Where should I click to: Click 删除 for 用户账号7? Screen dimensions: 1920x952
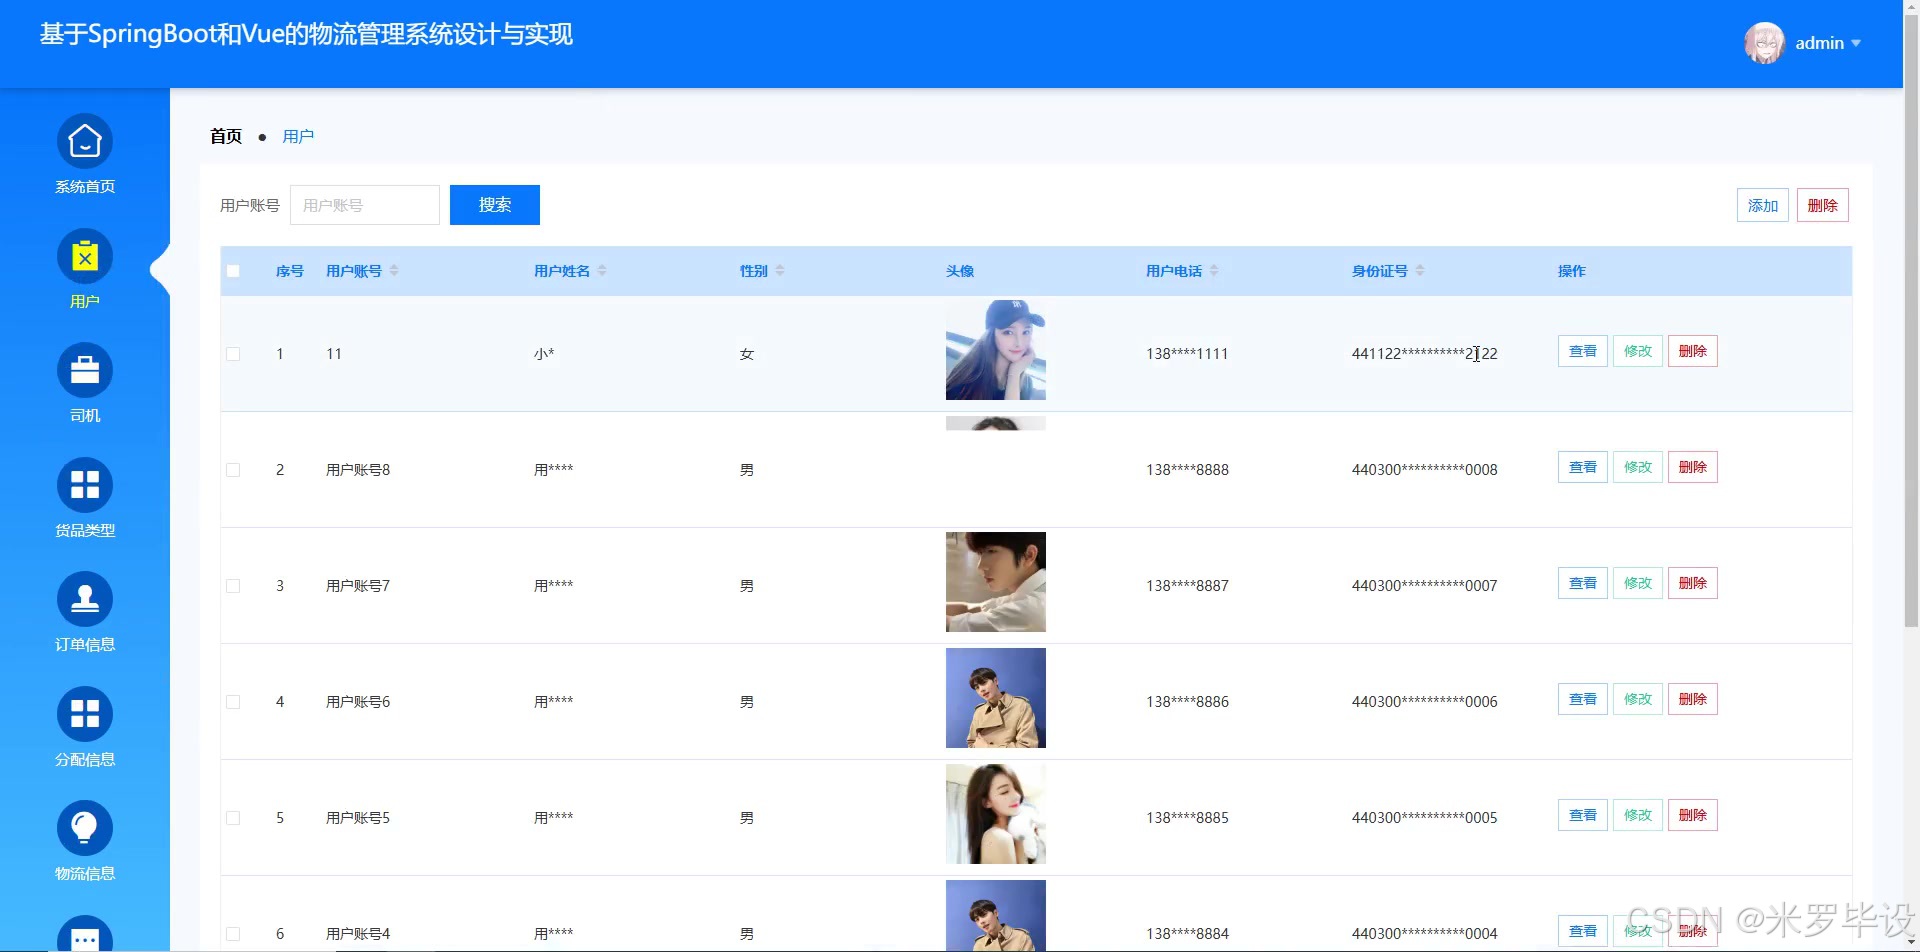coord(1693,583)
